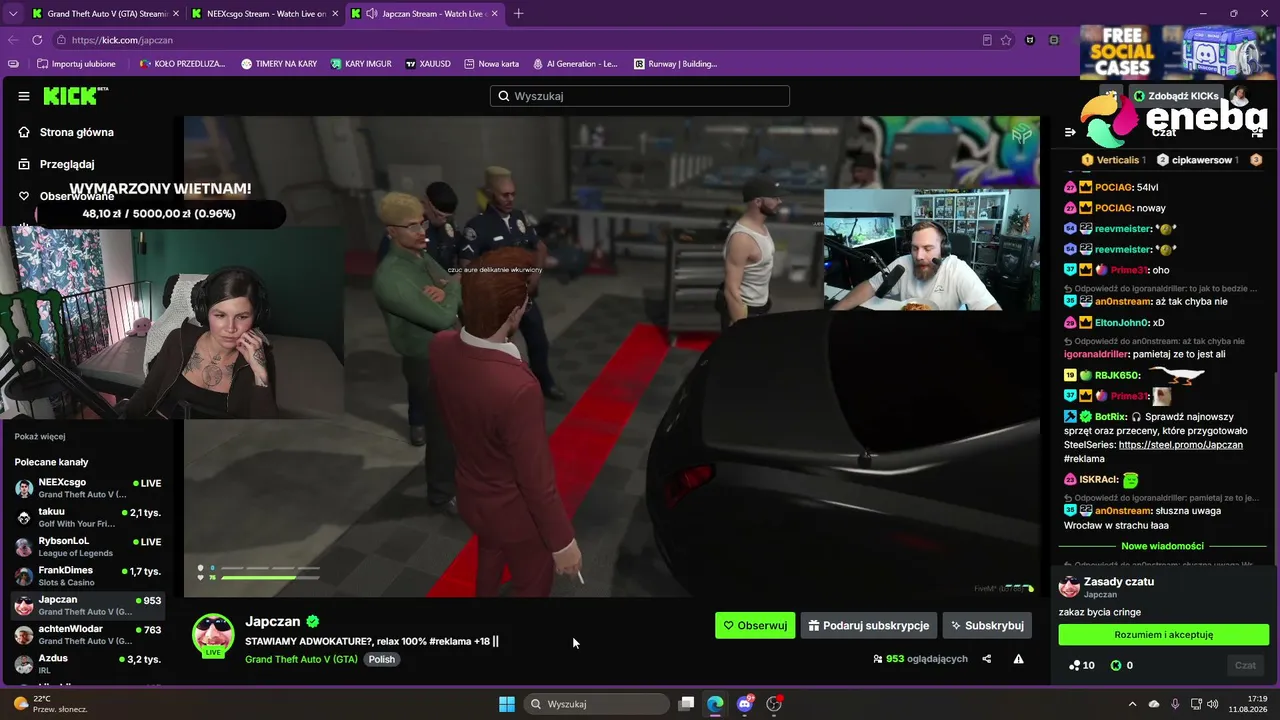
Task: Close the Grand Theft Auto V tab
Action: 174,14
